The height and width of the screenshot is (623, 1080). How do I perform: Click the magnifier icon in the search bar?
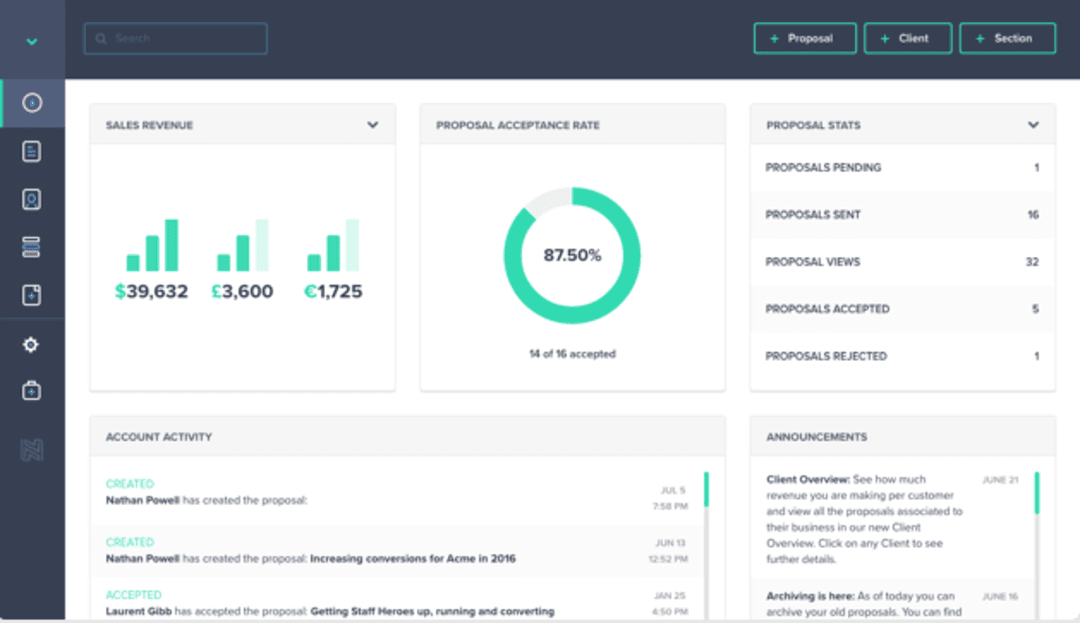click(x=100, y=38)
